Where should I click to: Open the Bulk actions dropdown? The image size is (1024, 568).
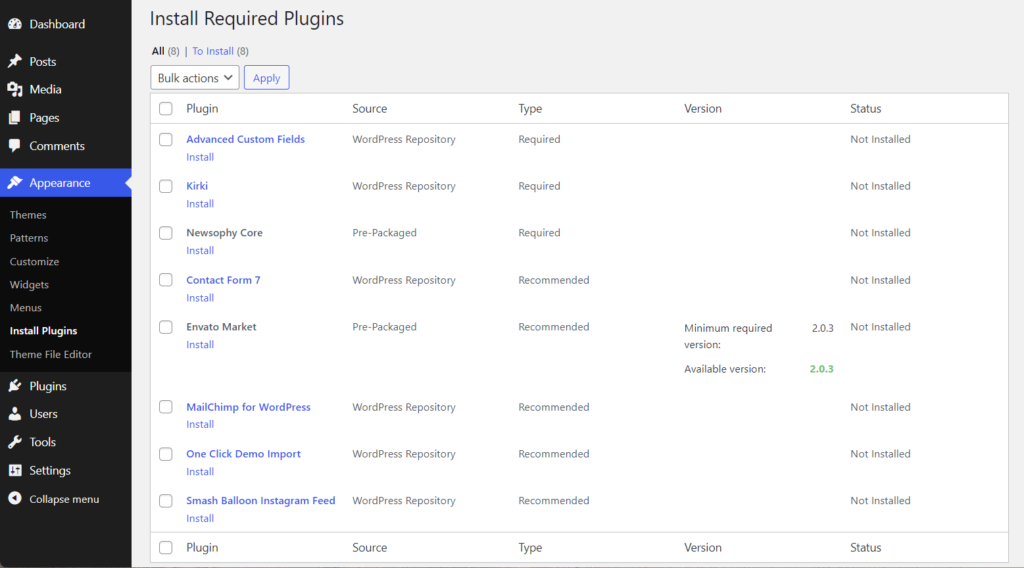coord(195,78)
